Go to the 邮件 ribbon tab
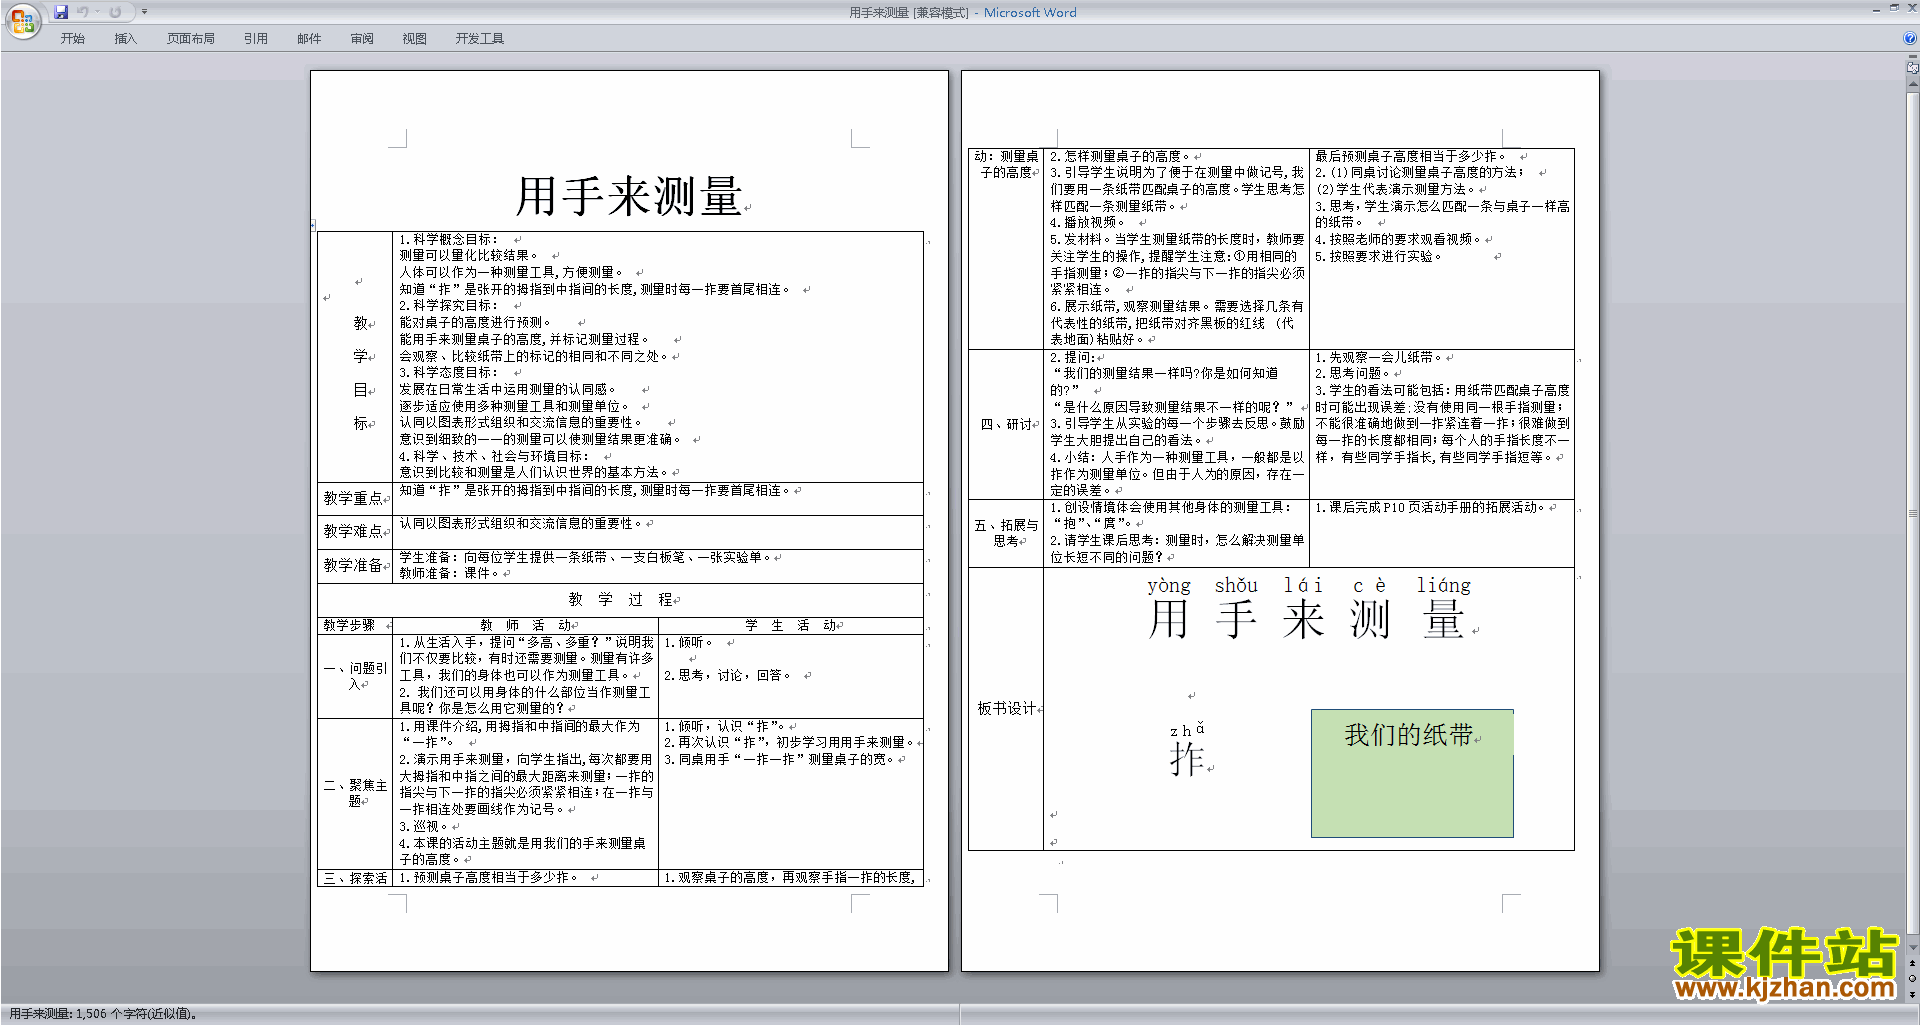The height and width of the screenshot is (1025, 1920). click(309, 38)
